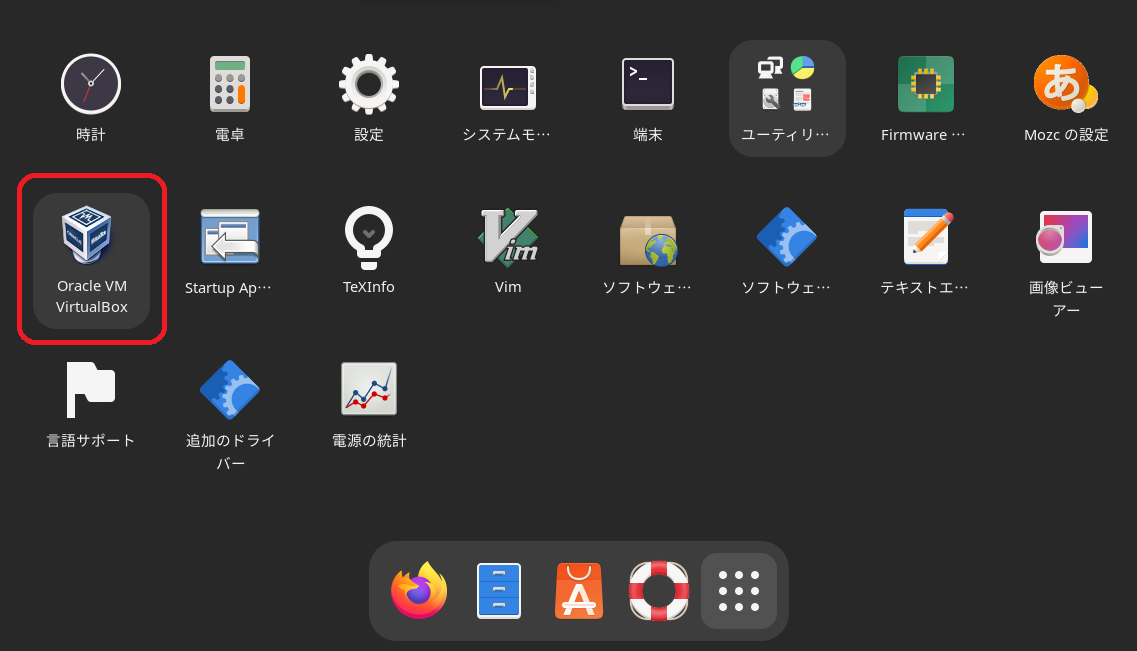1137x651 pixels.
Task: Open 言語サポート language support
Action: 91,389
